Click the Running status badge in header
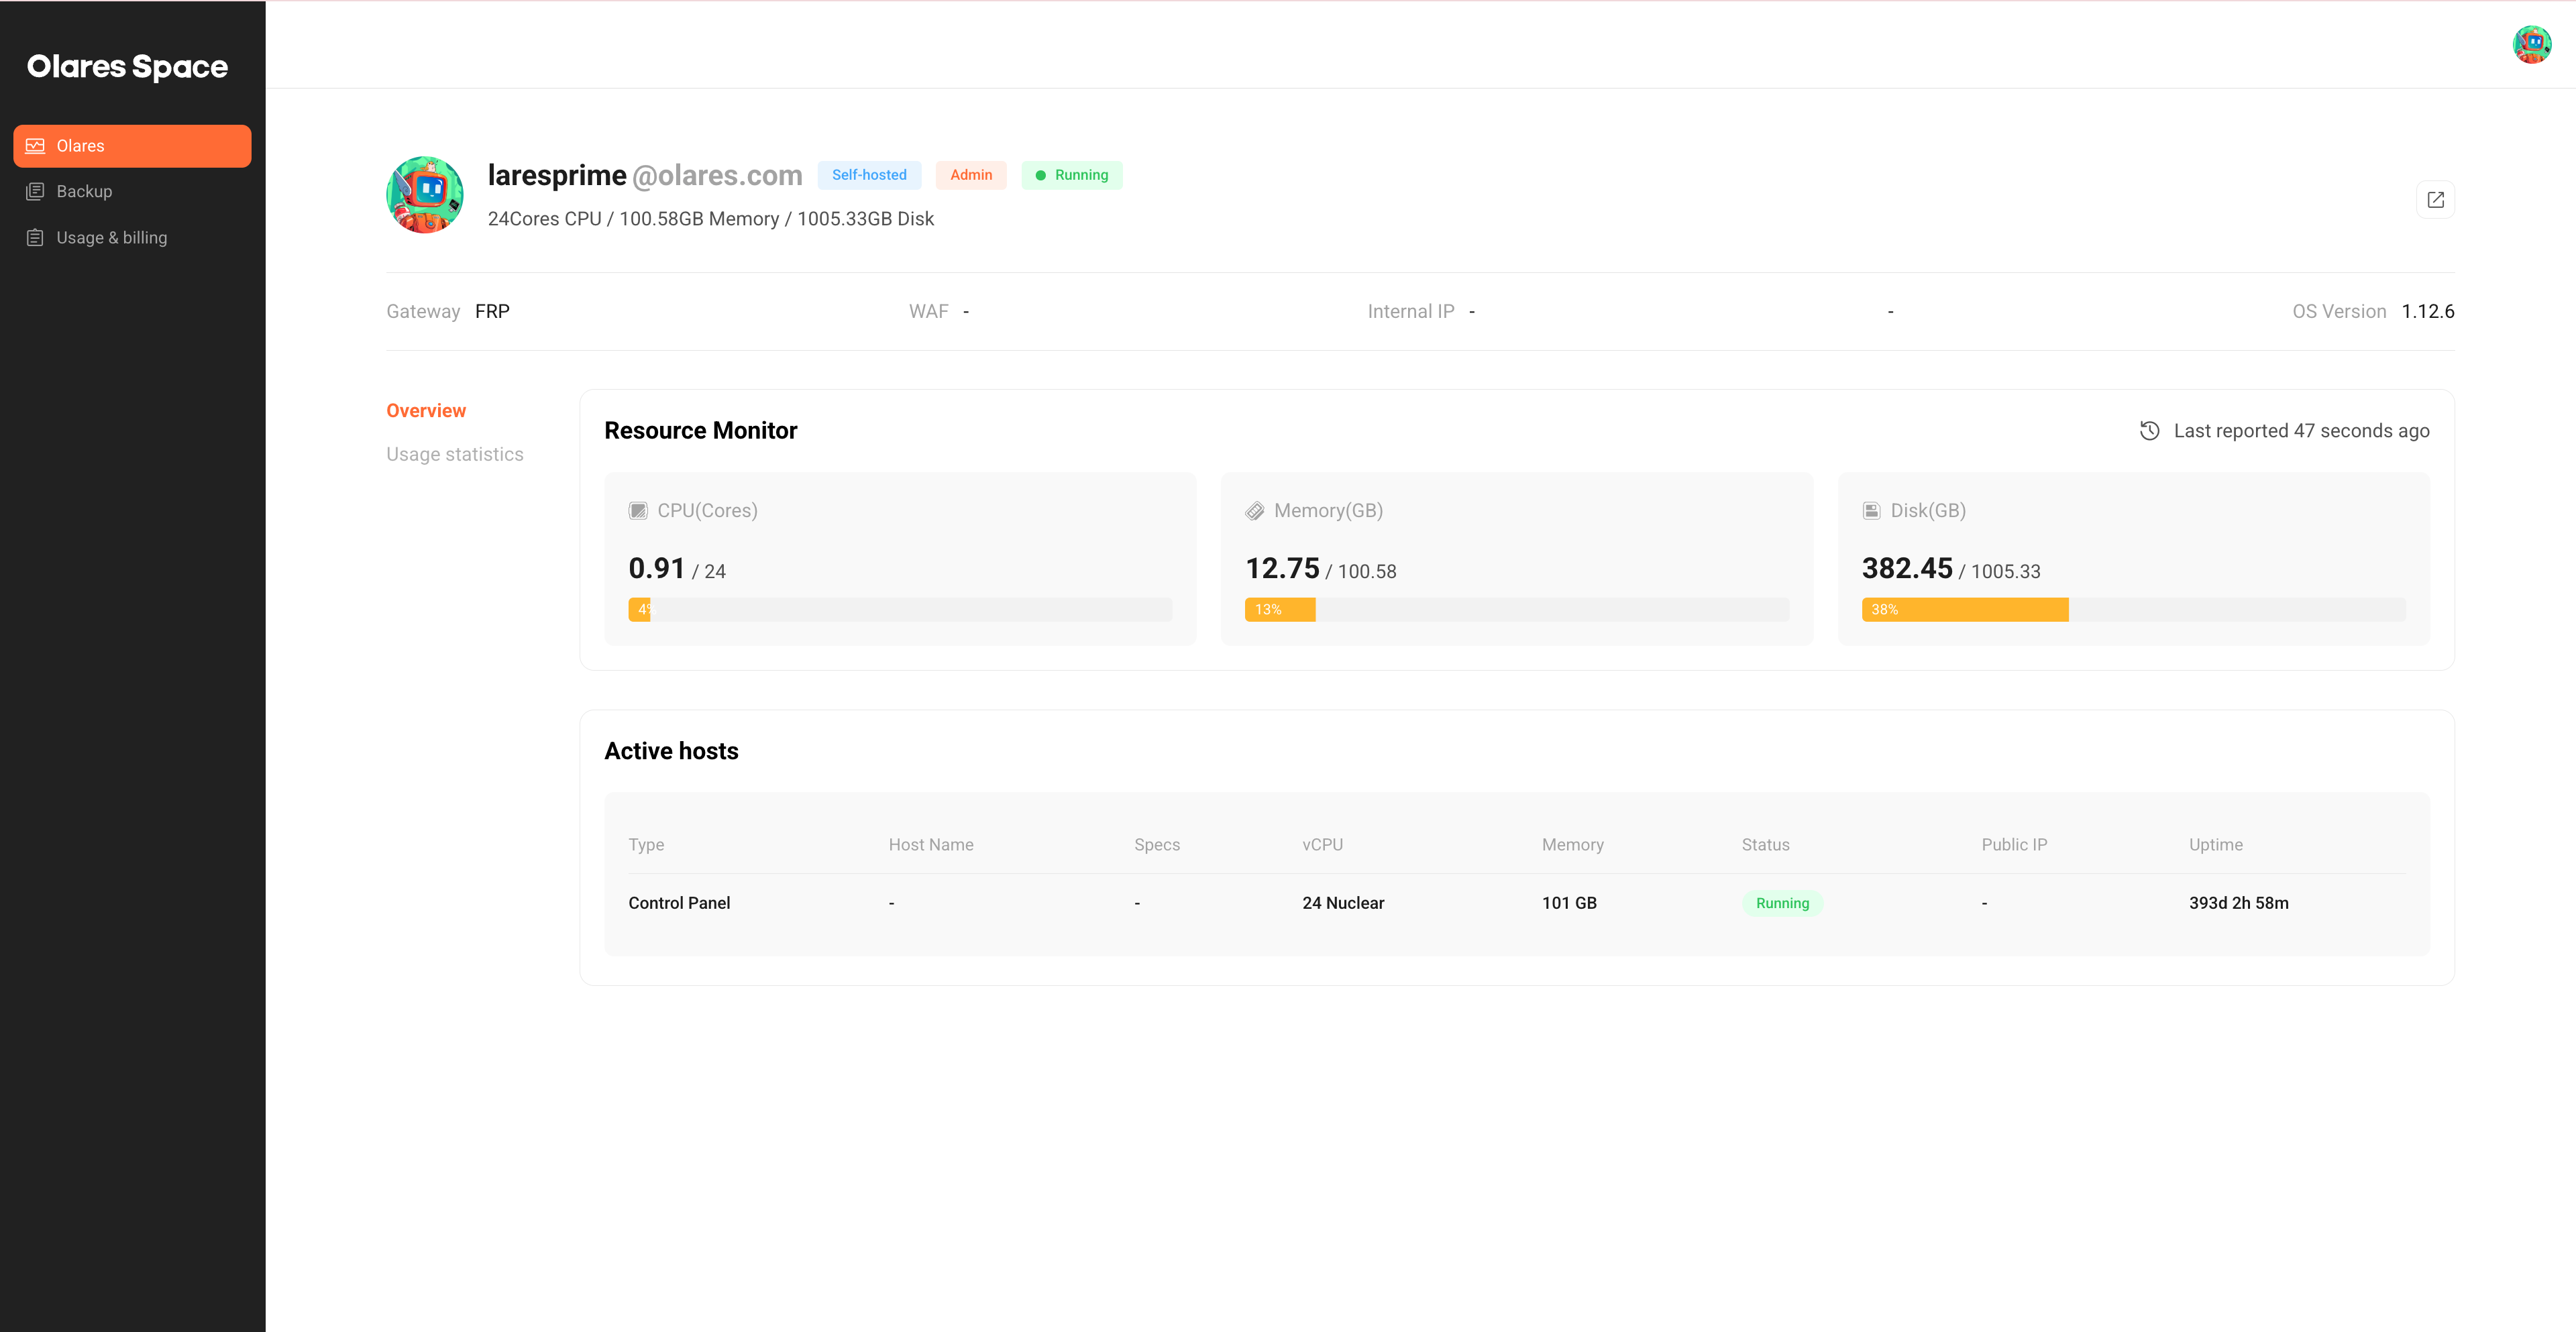This screenshot has width=2576, height=1332. click(x=1072, y=175)
